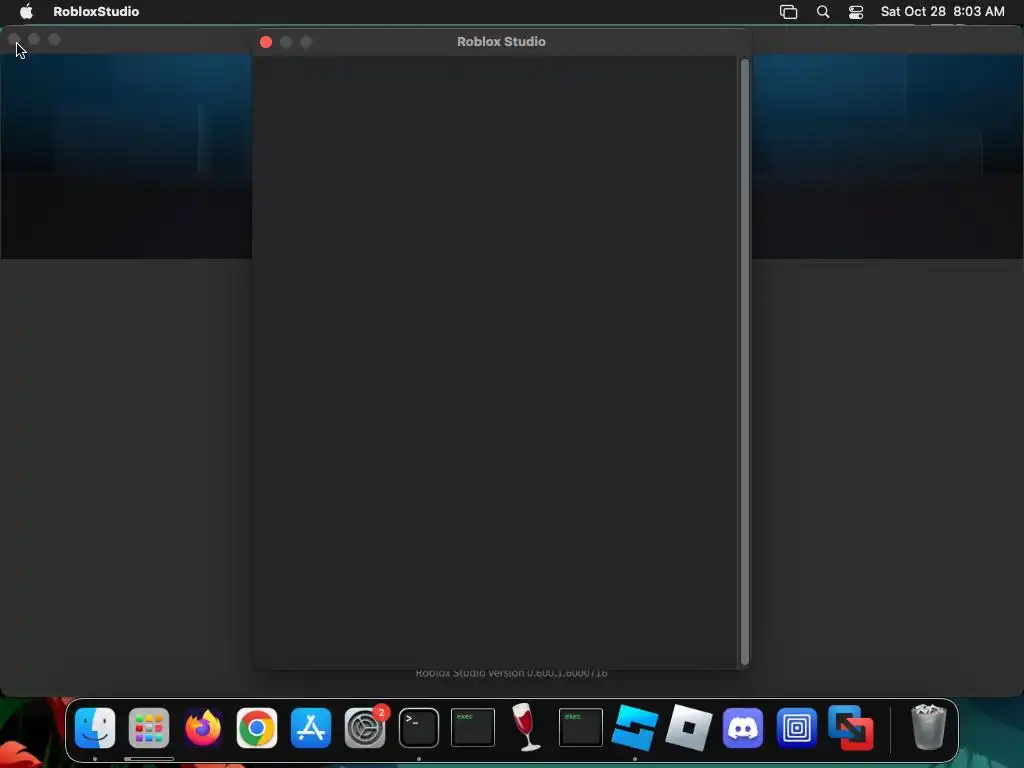1024x768 pixels.
Task: Click the Roblox Studio dialog vertical scrollbar
Action: point(744,362)
